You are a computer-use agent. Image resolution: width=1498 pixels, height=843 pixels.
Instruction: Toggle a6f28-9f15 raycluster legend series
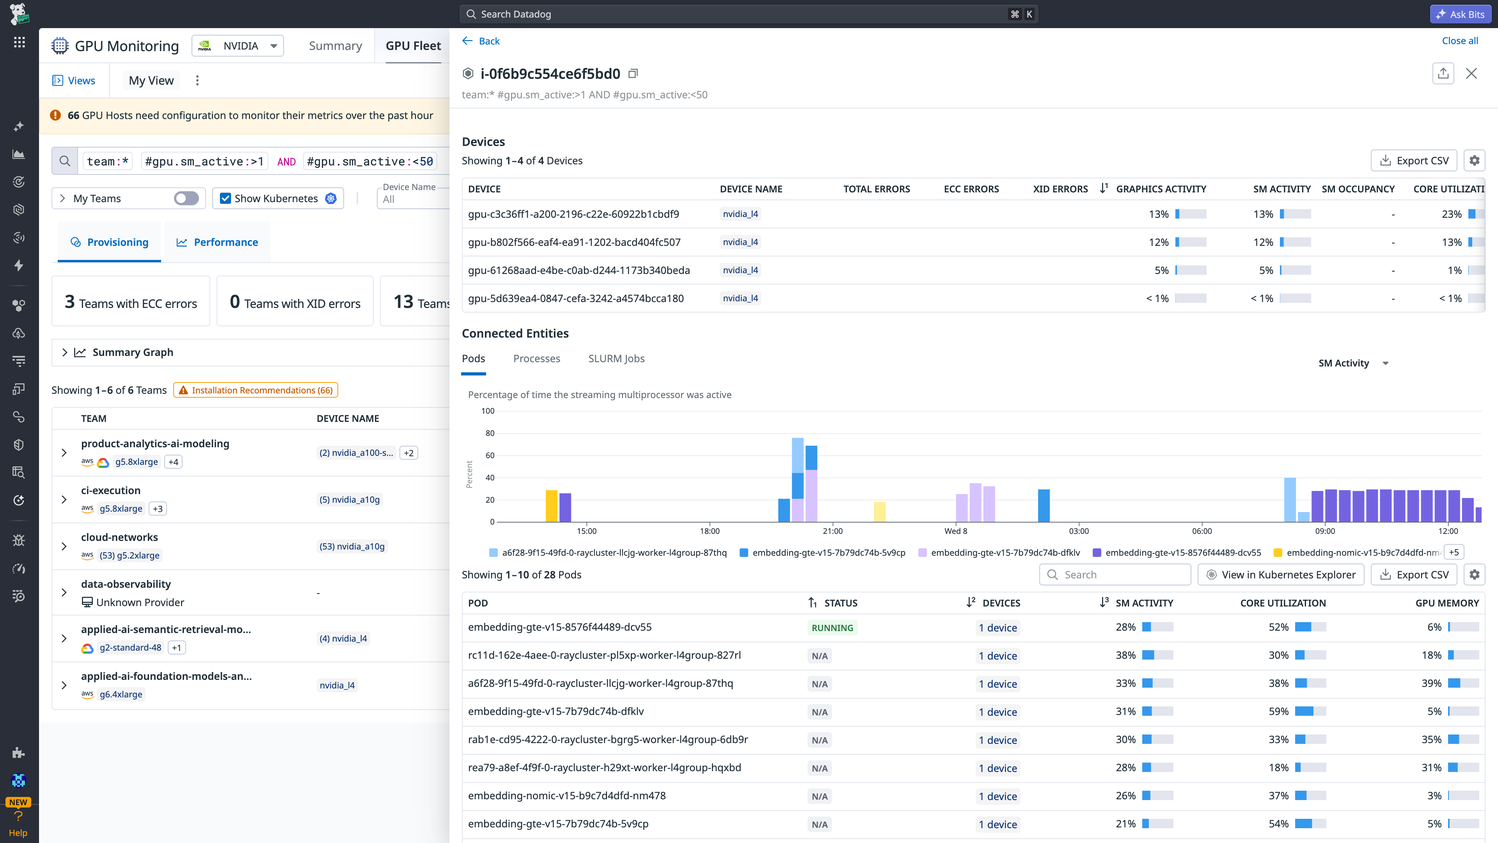608,553
